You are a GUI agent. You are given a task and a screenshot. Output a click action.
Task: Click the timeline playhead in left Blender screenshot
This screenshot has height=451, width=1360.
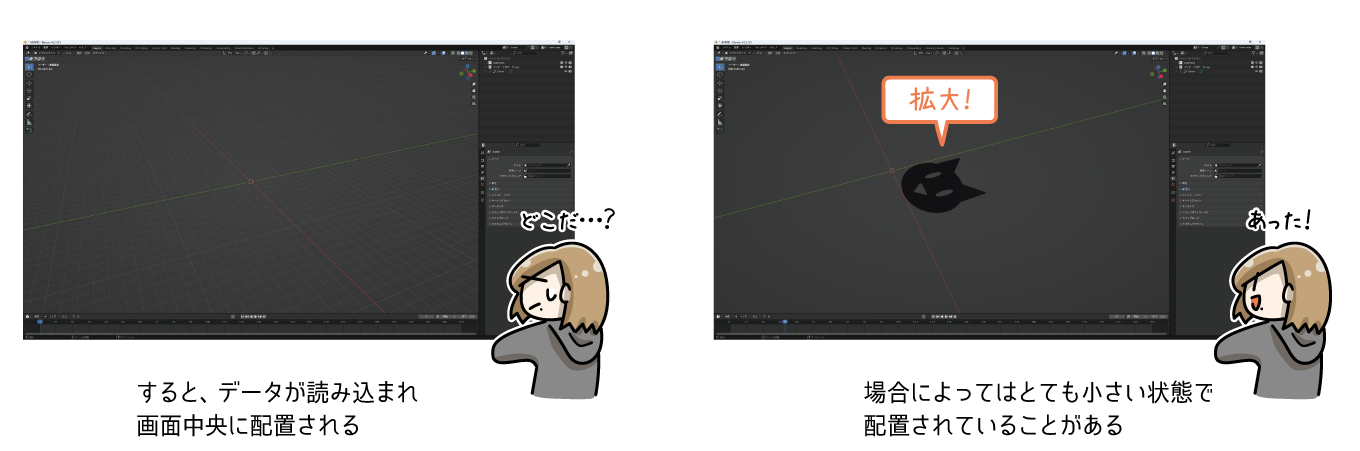pos(39,322)
